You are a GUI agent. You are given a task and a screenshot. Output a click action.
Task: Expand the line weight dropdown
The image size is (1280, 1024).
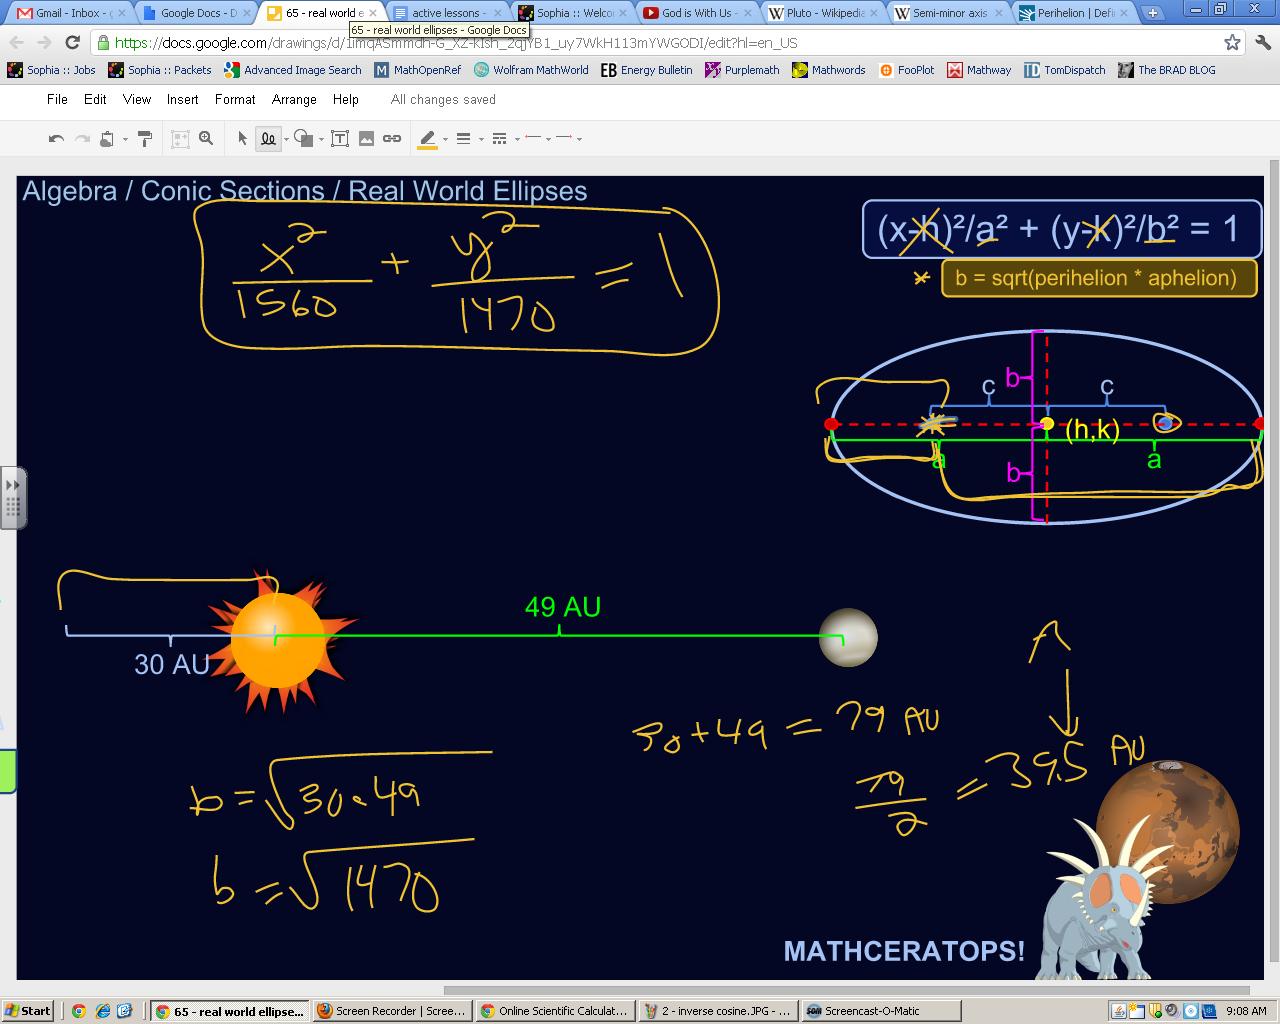[481, 140]
